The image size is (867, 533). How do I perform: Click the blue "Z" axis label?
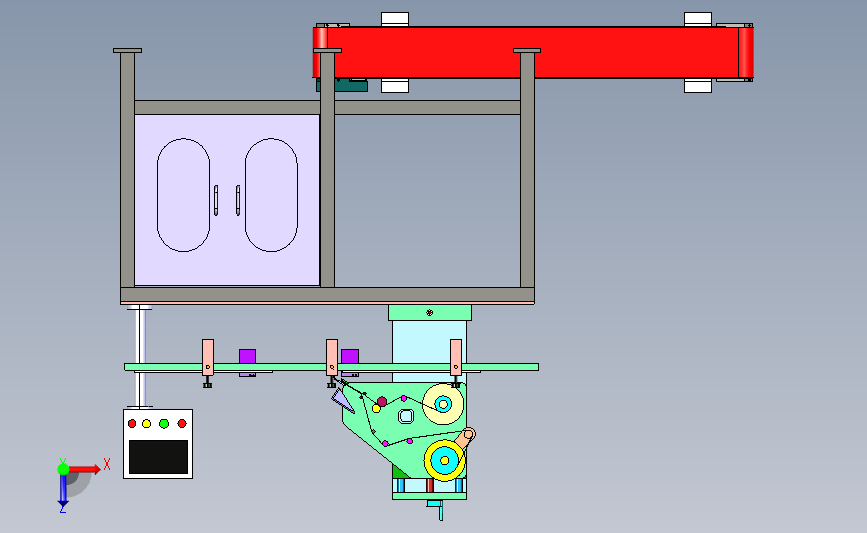tap(62, 510)
